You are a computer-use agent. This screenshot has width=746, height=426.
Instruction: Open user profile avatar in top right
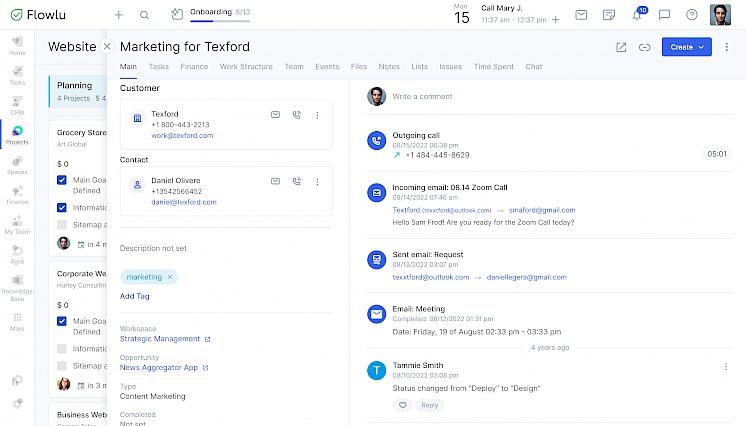pyautogui.click(x=720, y=15)
